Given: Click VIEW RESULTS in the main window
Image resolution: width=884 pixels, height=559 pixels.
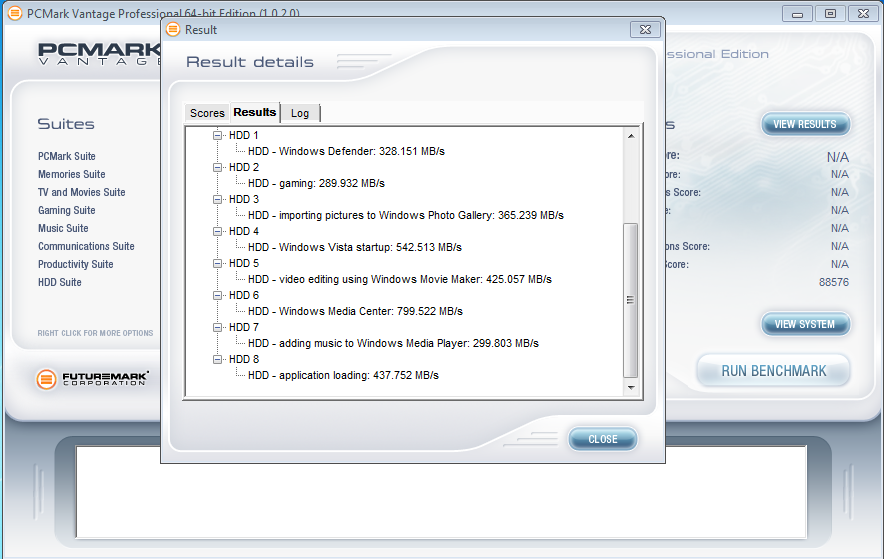Looking at the screenshot, I should click(805, 124).
